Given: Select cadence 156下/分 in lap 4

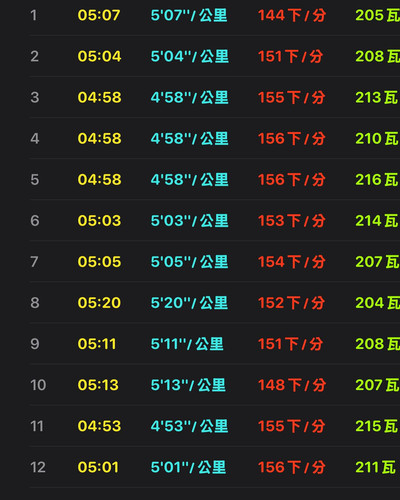Looking at the screenshot, I should click(x=292, y=138).
